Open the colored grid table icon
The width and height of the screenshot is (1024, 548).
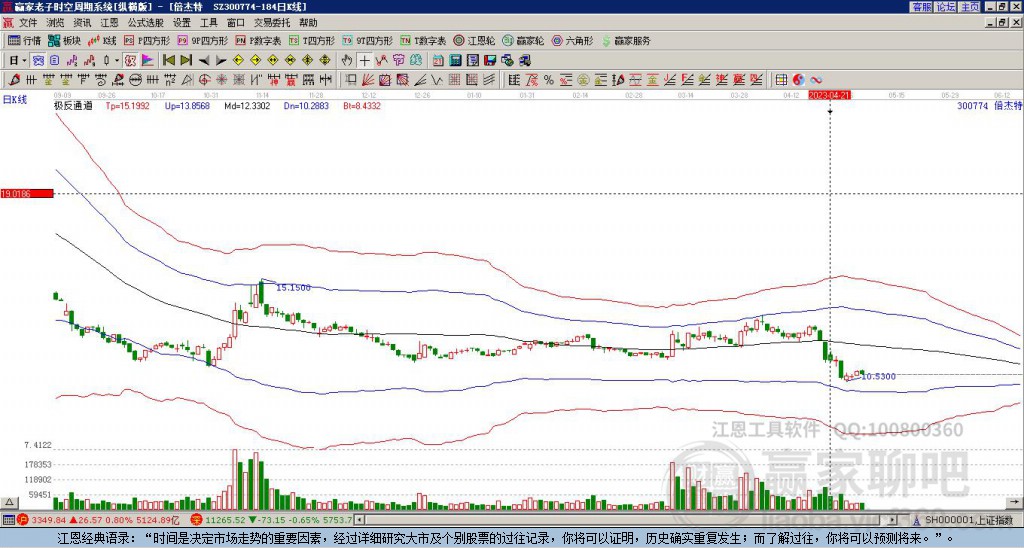tap(781, 80)
